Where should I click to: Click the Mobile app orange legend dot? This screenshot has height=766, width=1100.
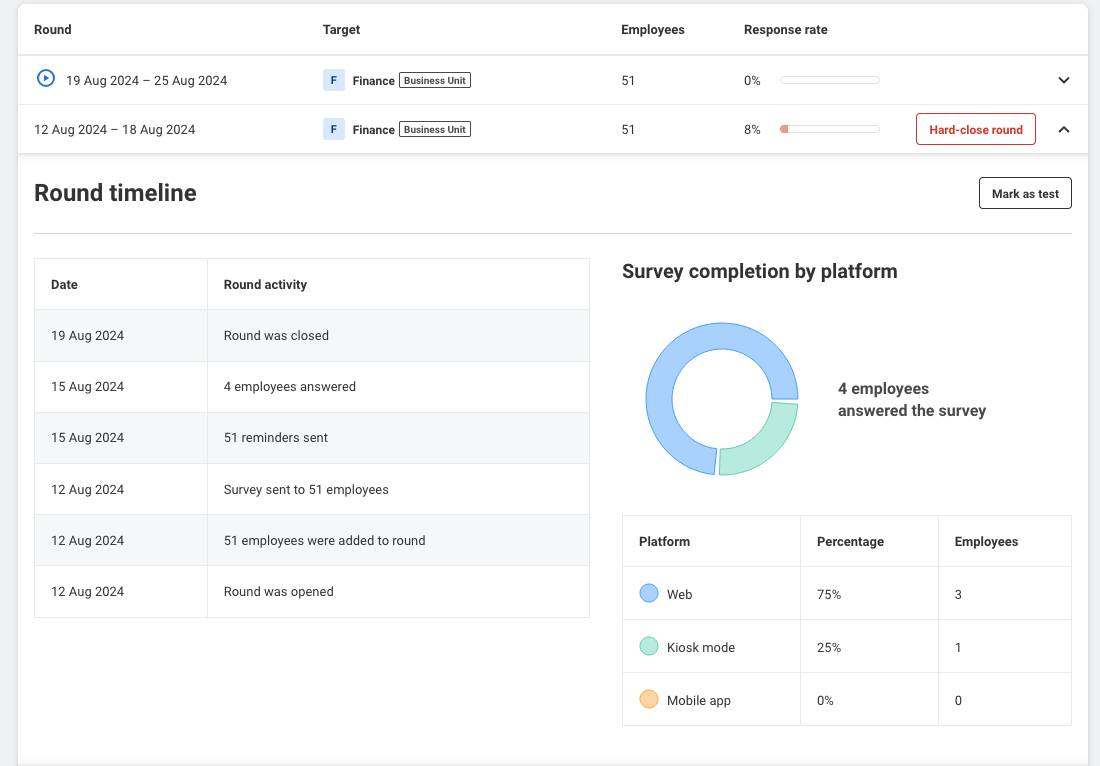pyautogui.click(x=649, y=699)
